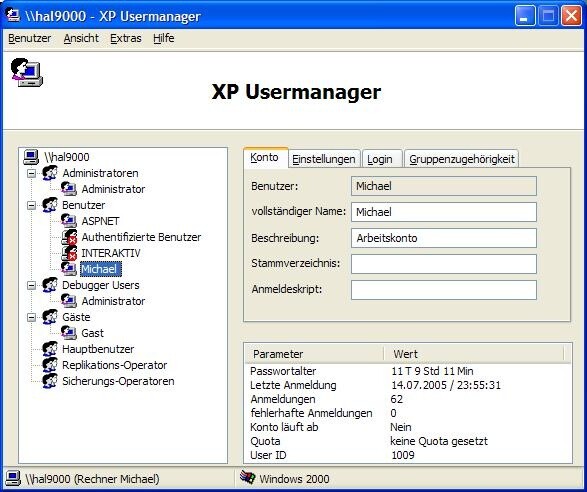The image size is (587, 492).
Task: Switch to the Konto tab
Action: coord(265,157)
